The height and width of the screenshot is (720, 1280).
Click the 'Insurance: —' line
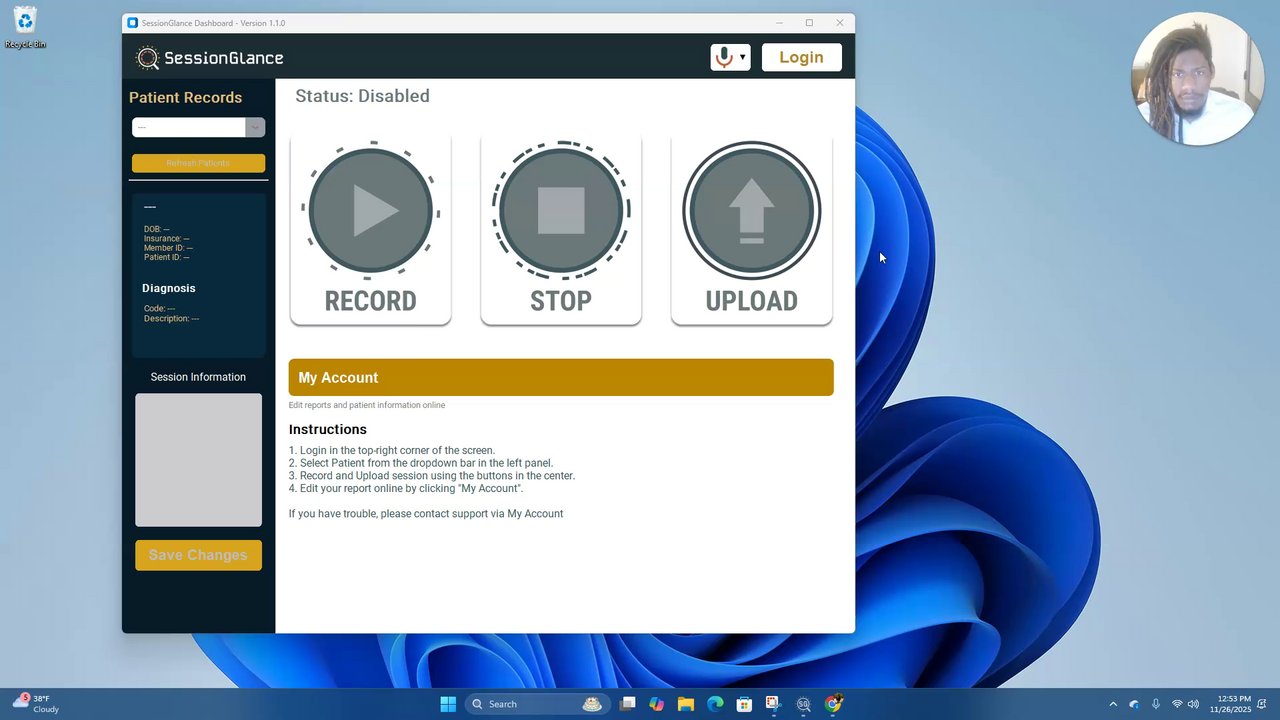coord(167,239)
